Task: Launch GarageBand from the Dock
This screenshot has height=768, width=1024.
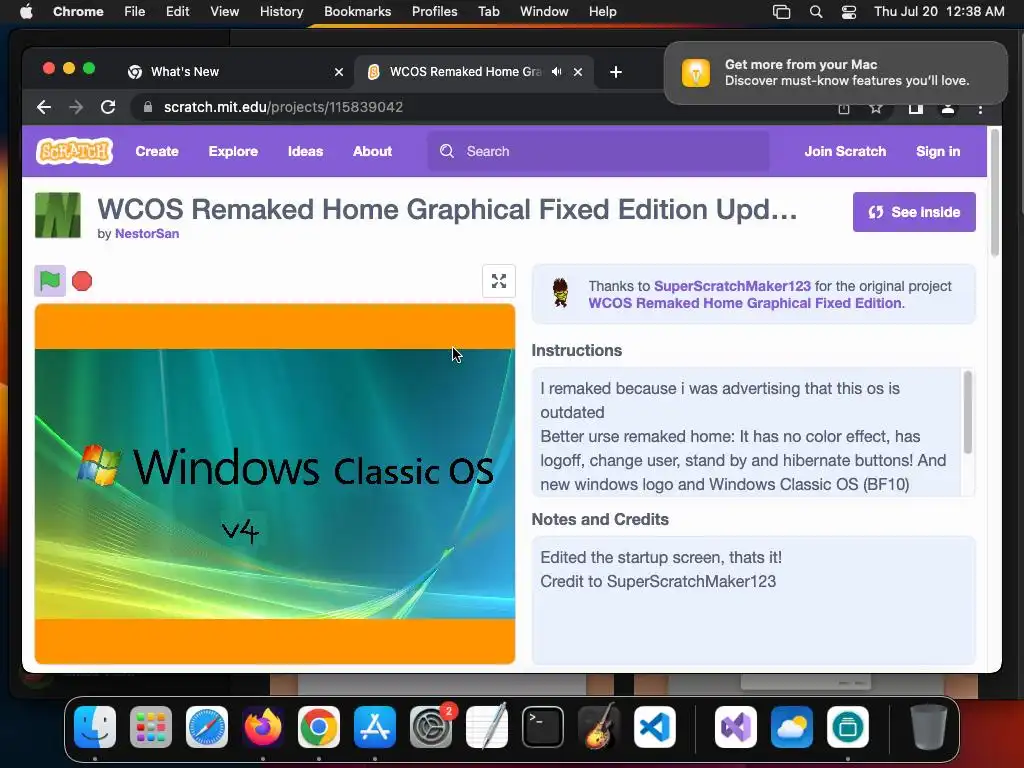Action: [x=599, y=727]
